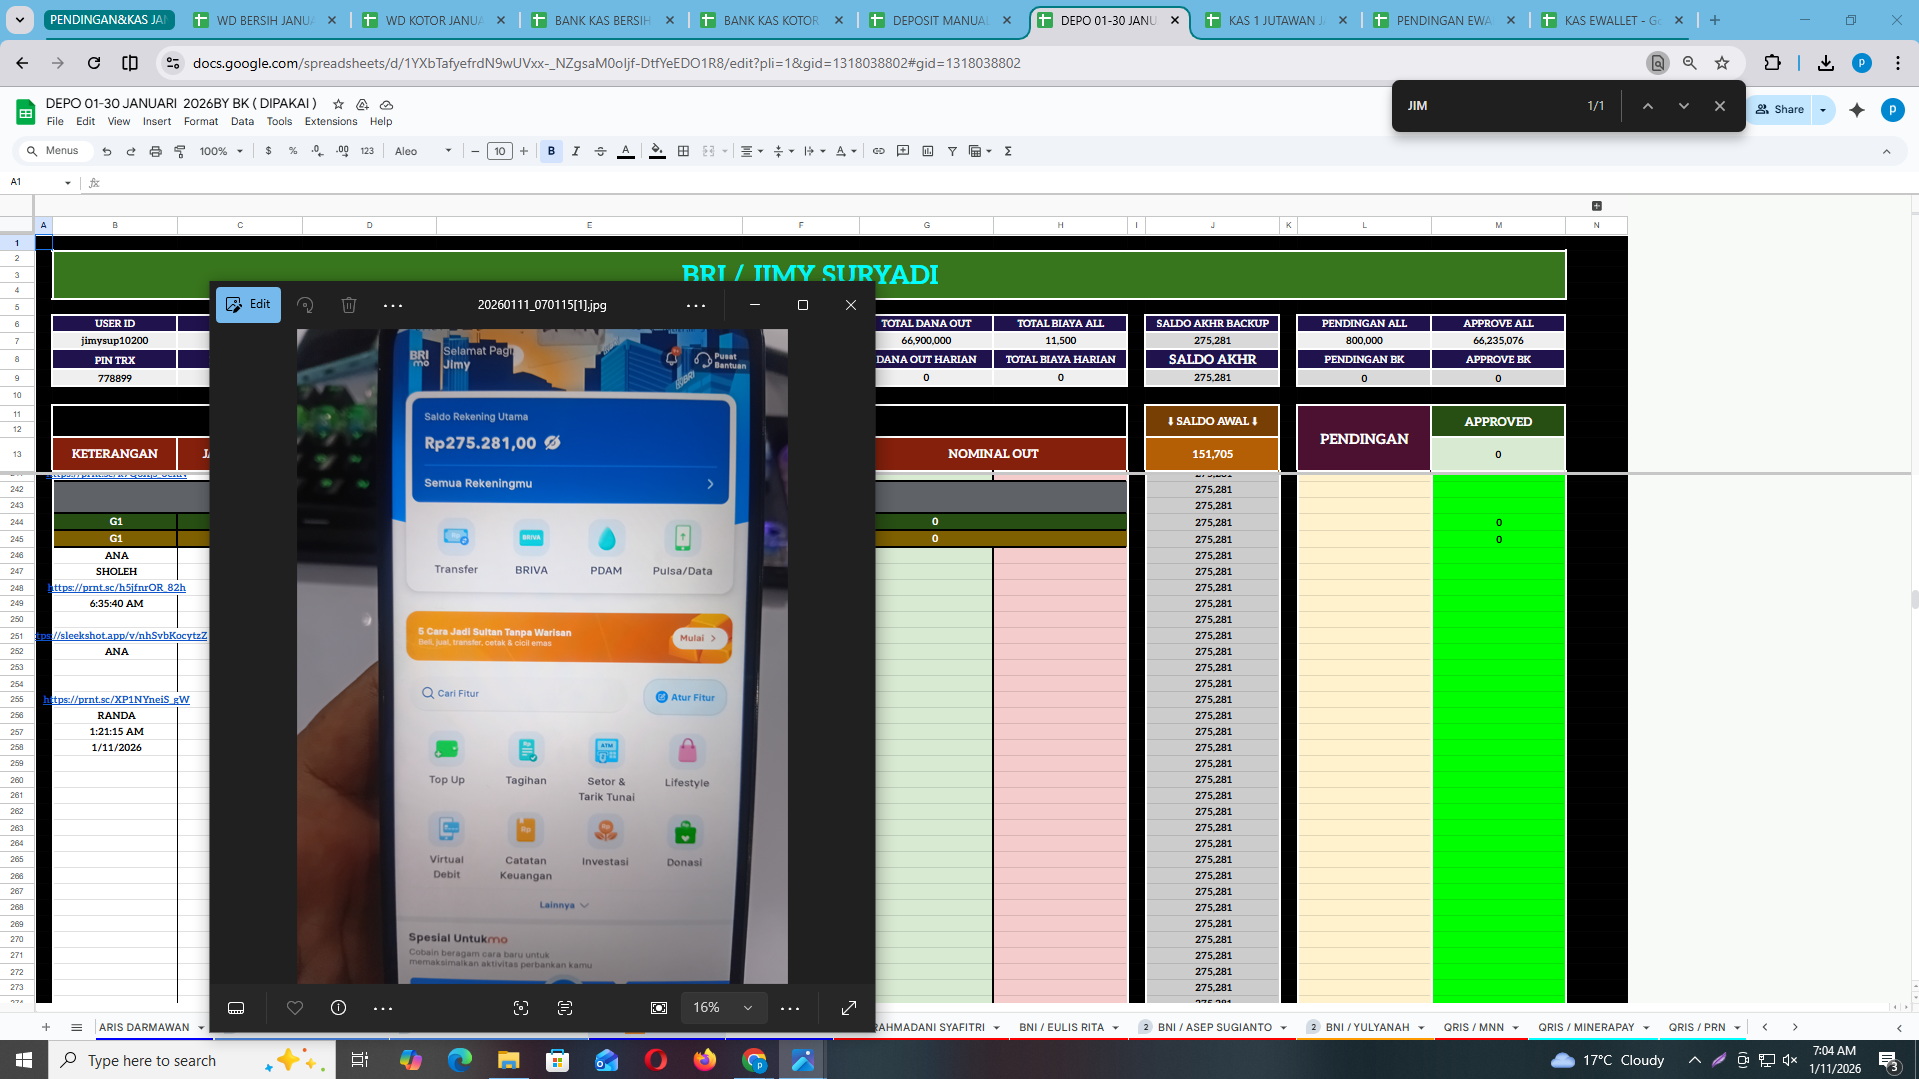This screenshot has height=1079, width=1919.
Task: Open the Functions sigma icon
Action: click(x=1008, y=151)
